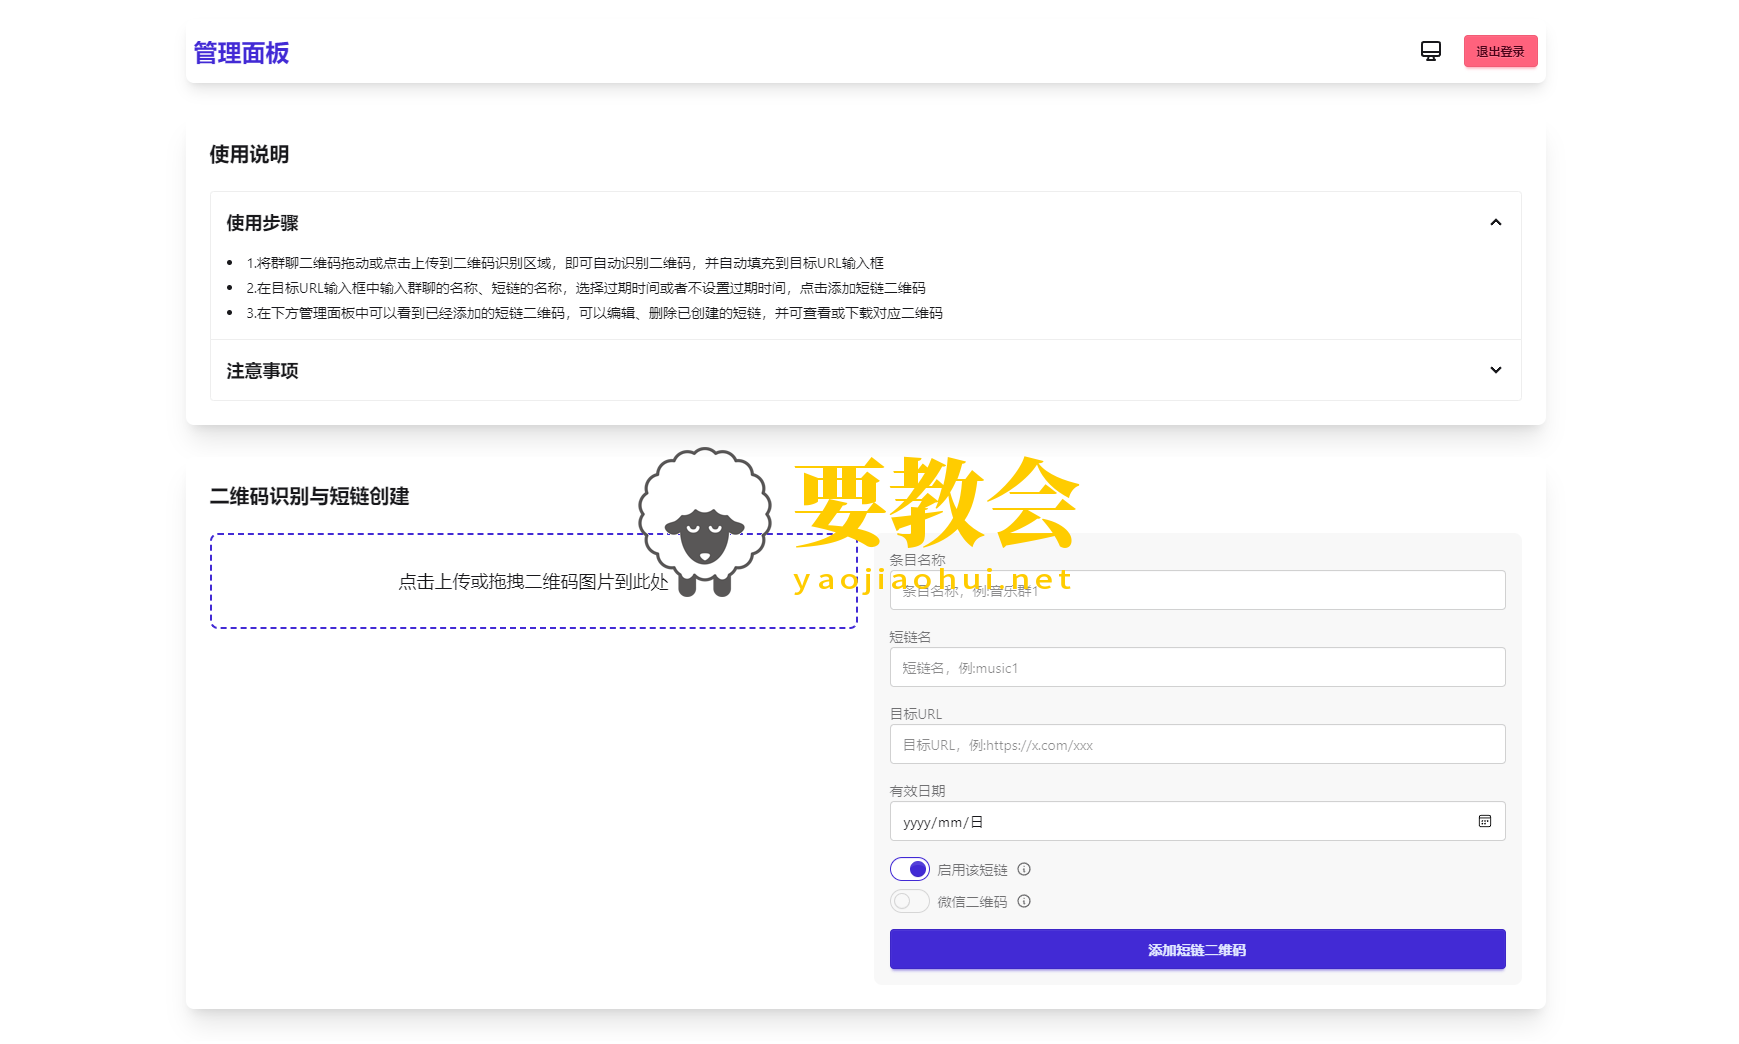Click instruction step starting with 3.在下方管理面板
Viewport: 1739px width, 1044px height.
(x=594, y=313)
